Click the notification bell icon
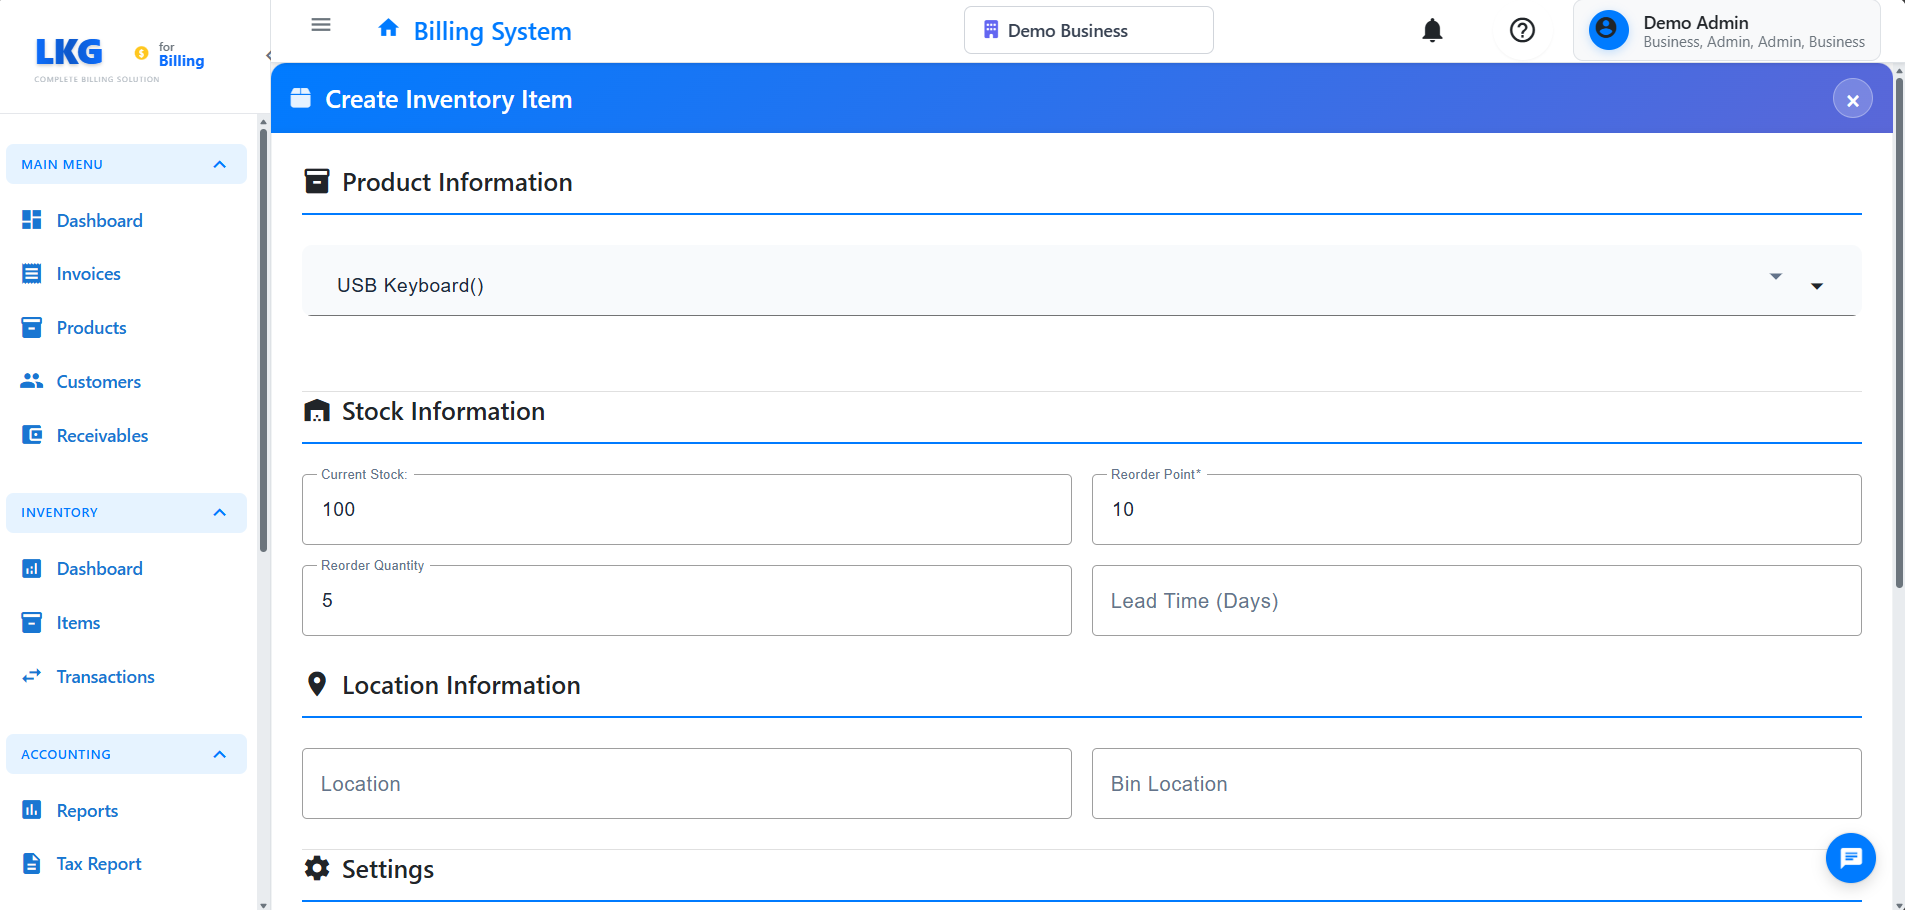Viewport: 1905px width, 910px height. click(x=1432, y=31)
